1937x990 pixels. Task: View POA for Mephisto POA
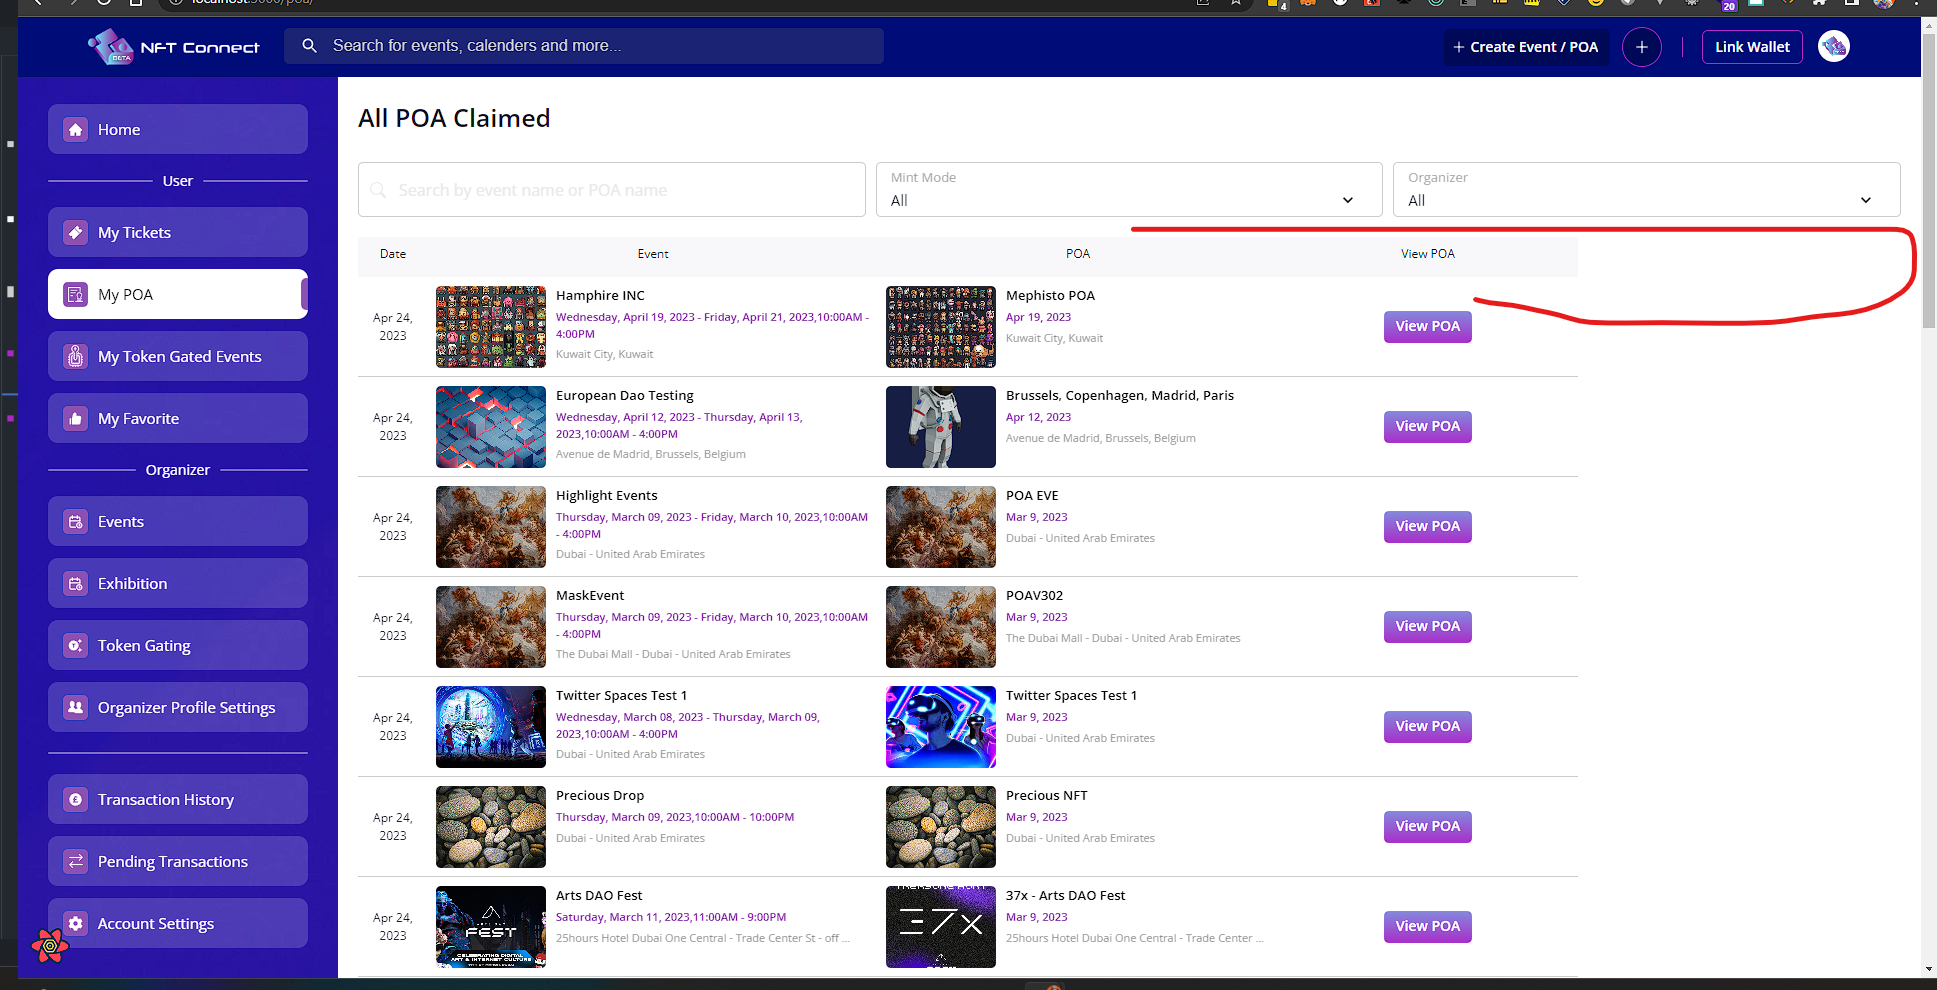1428,326
